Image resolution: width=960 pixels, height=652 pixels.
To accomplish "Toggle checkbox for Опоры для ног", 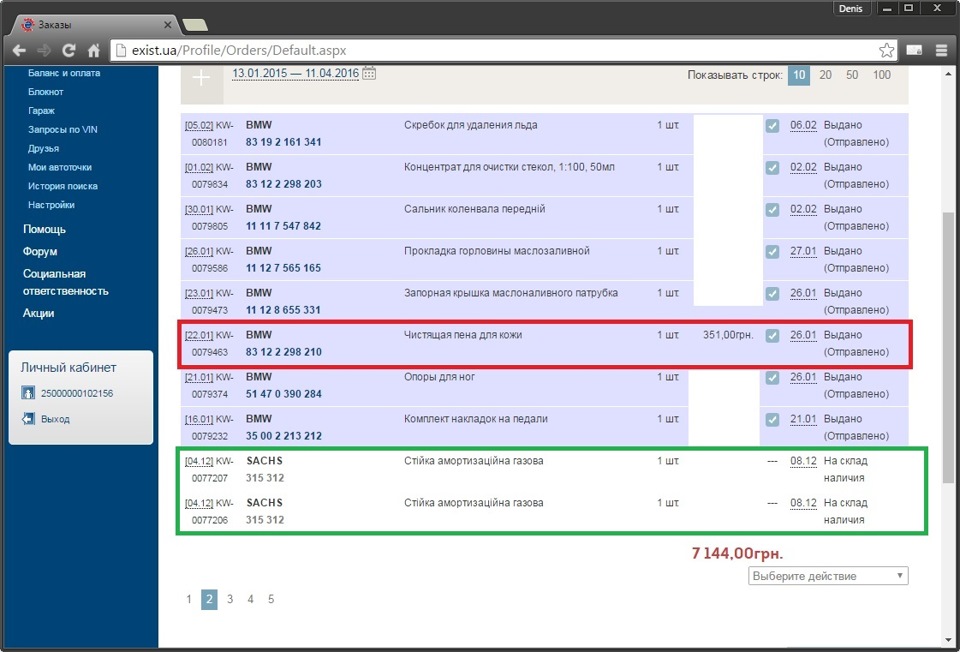I will click(x=773, y=377).
